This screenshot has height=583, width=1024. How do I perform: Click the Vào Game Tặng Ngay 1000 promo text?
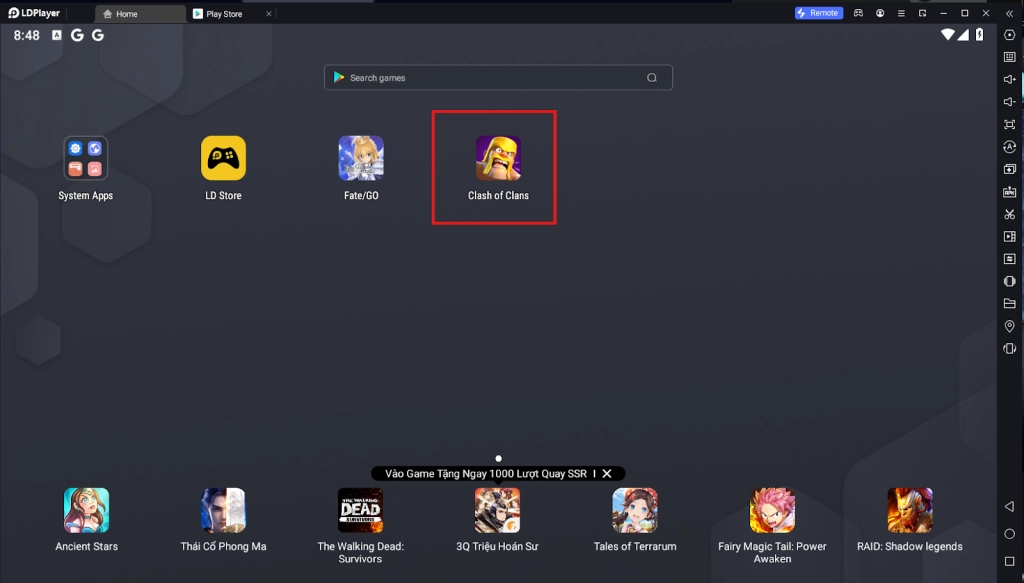[486, 473]
